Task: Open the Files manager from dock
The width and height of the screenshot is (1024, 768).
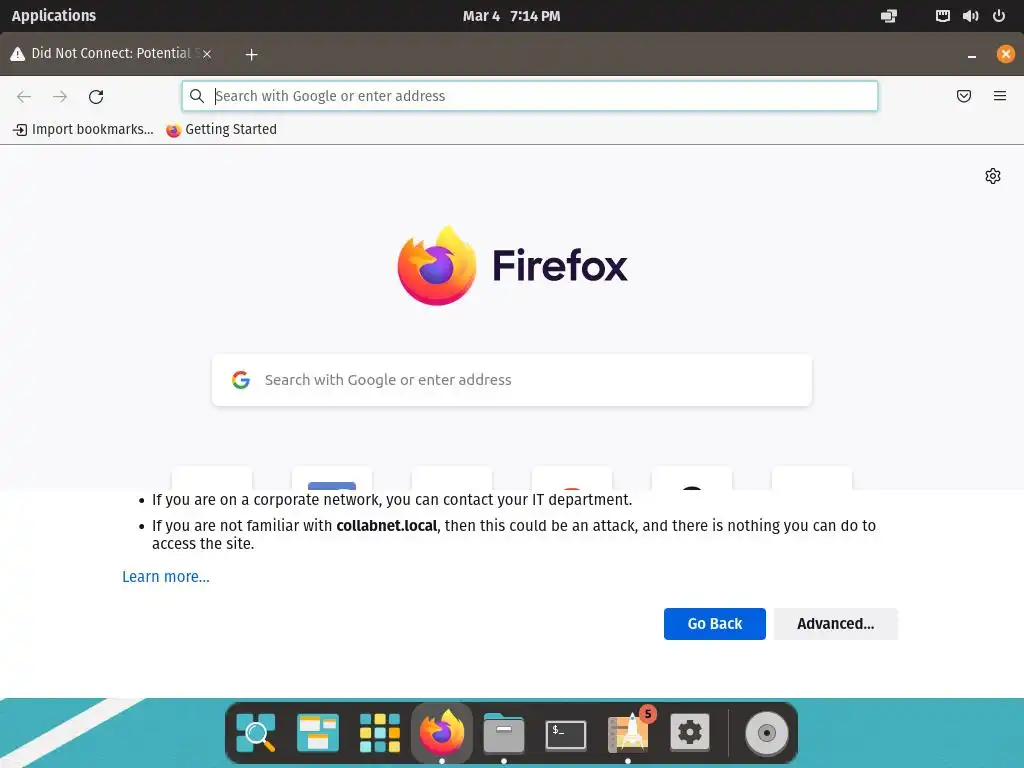Action: pyautogui.click(x=504, y=733)
